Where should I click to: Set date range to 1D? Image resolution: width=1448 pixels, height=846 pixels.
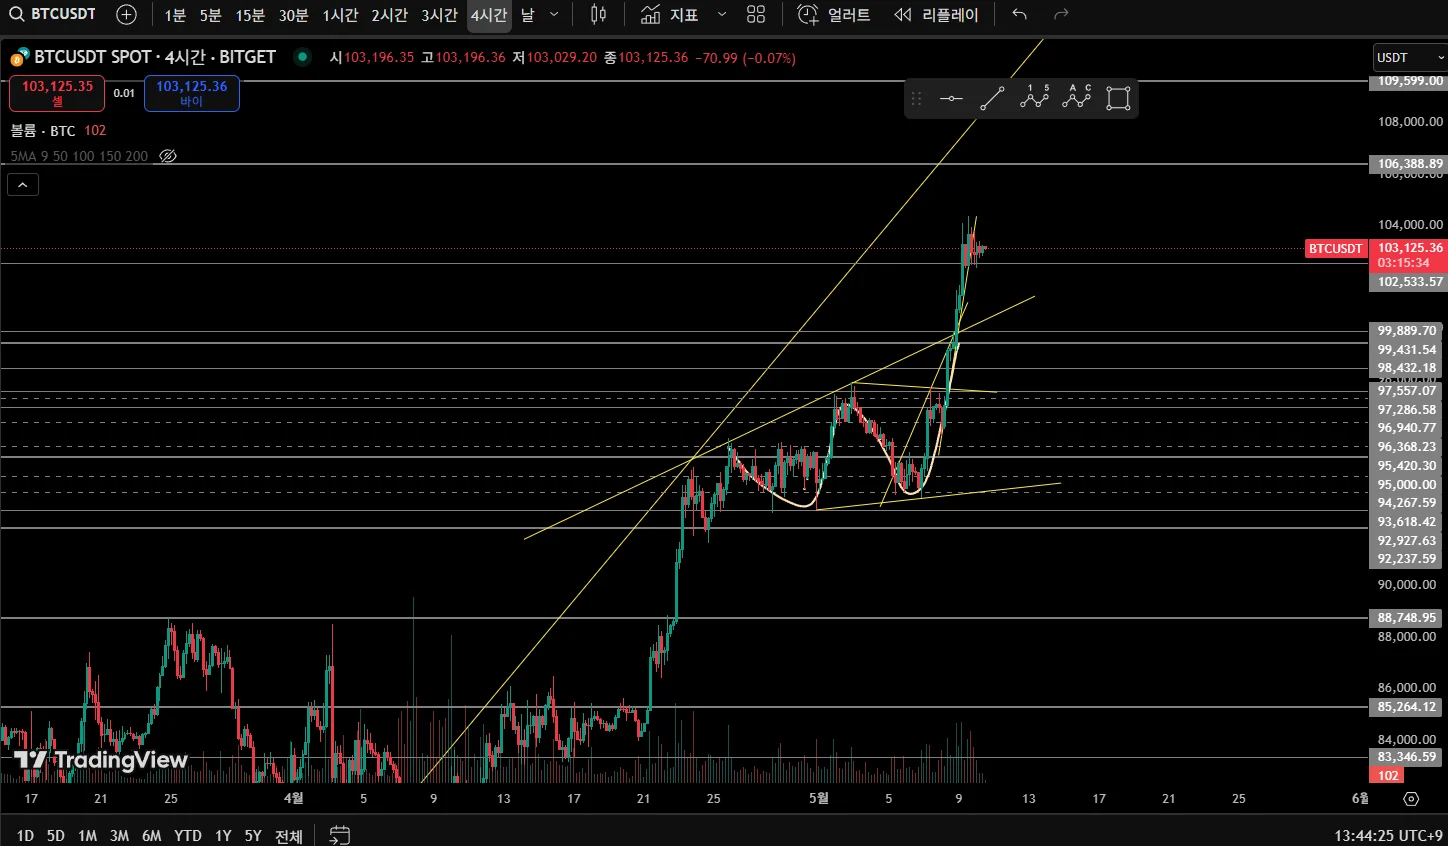(x=25, y=835)
